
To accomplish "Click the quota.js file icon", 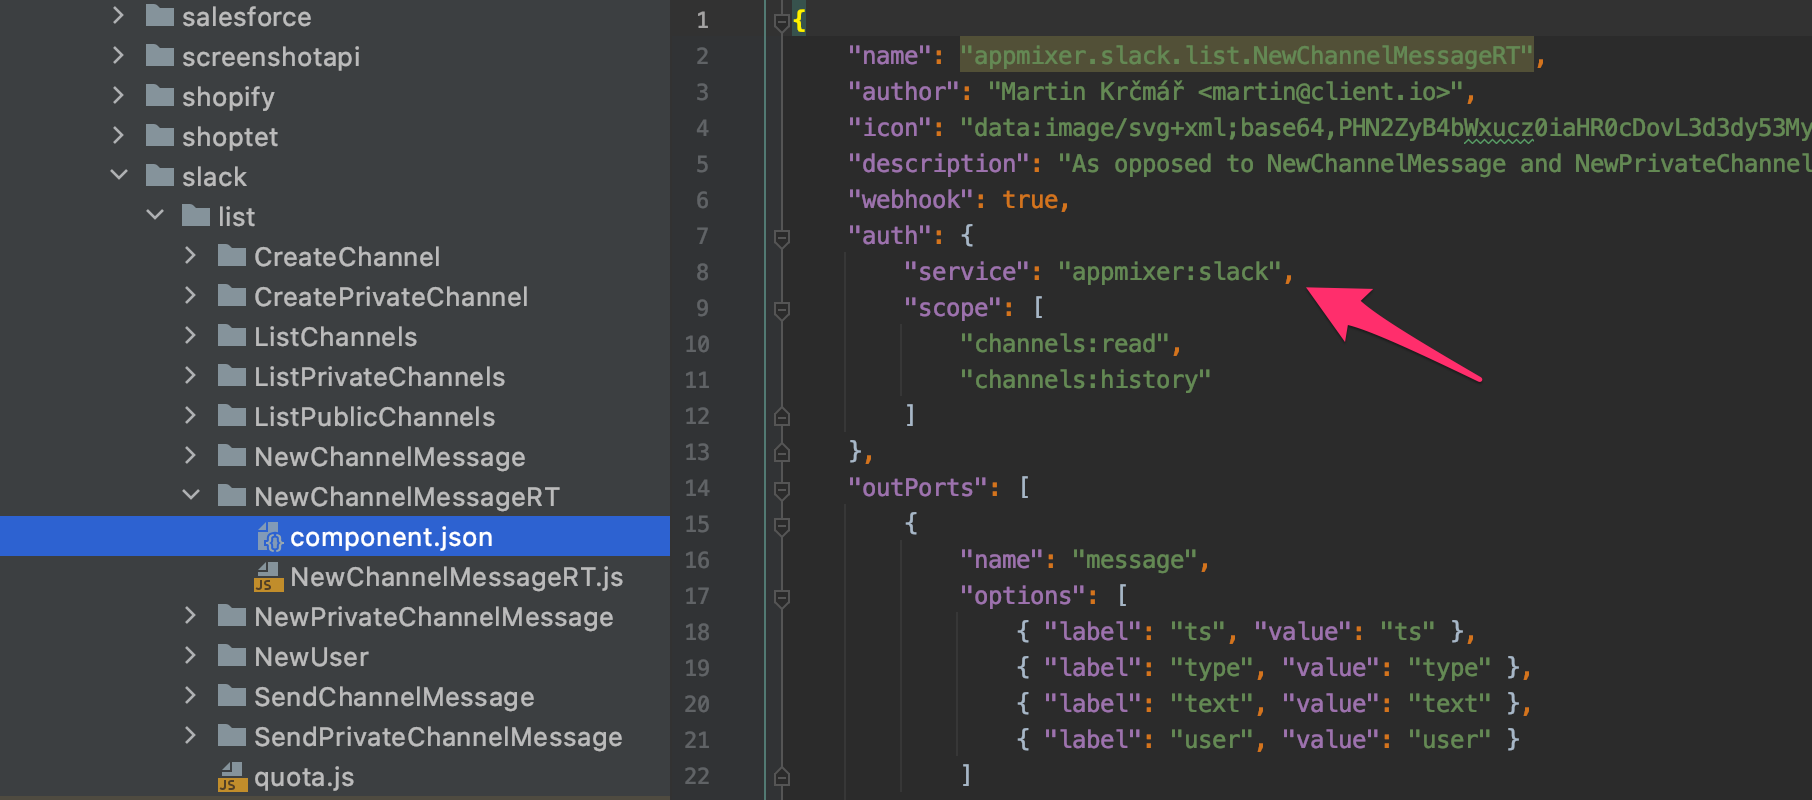I will [232, 777].
